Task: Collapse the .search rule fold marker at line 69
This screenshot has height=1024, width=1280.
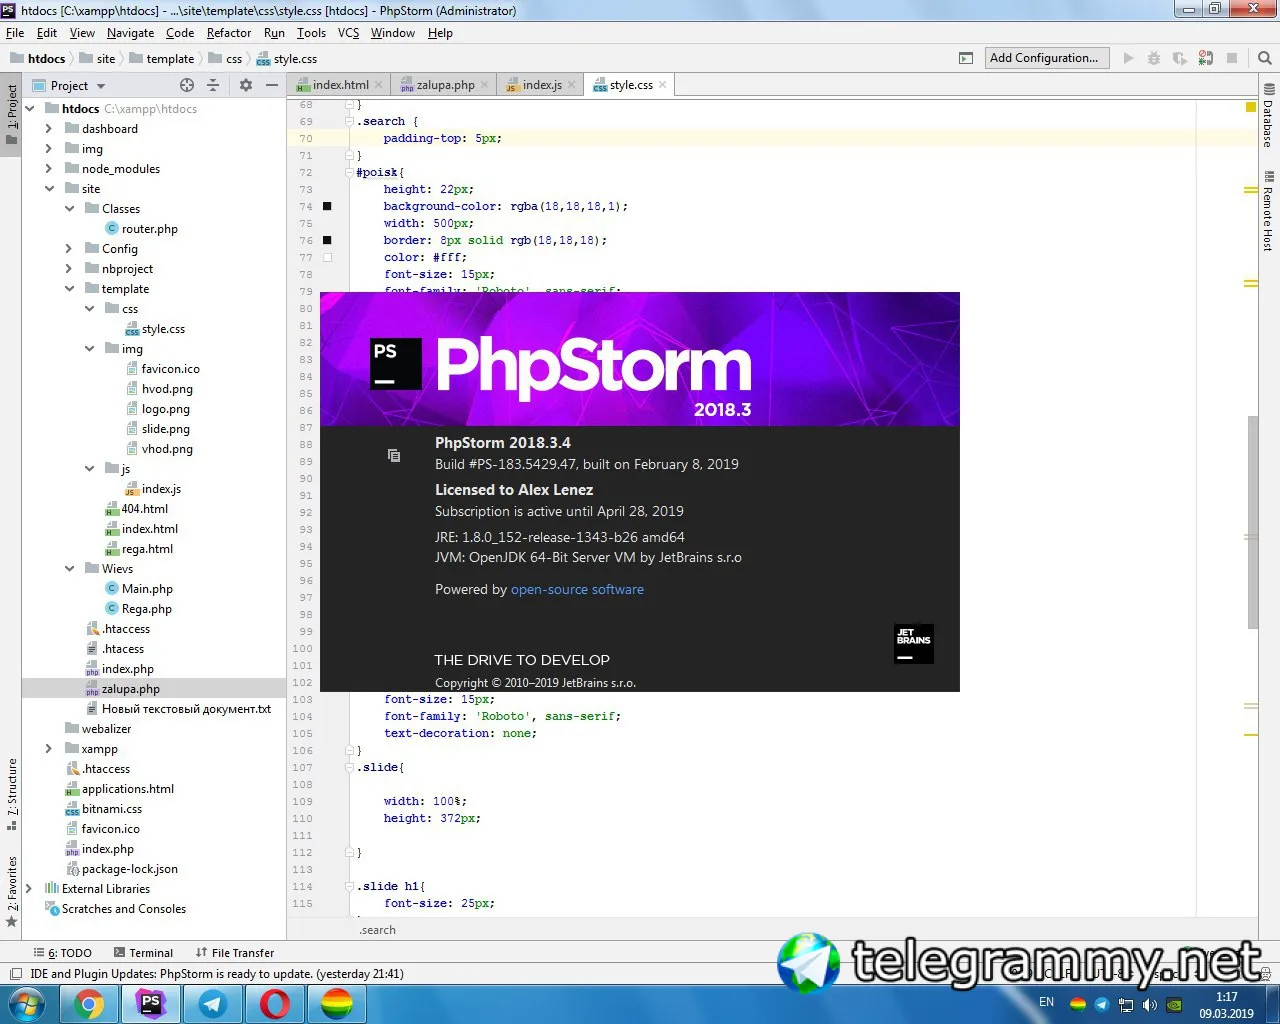Action: click(350, 121)
